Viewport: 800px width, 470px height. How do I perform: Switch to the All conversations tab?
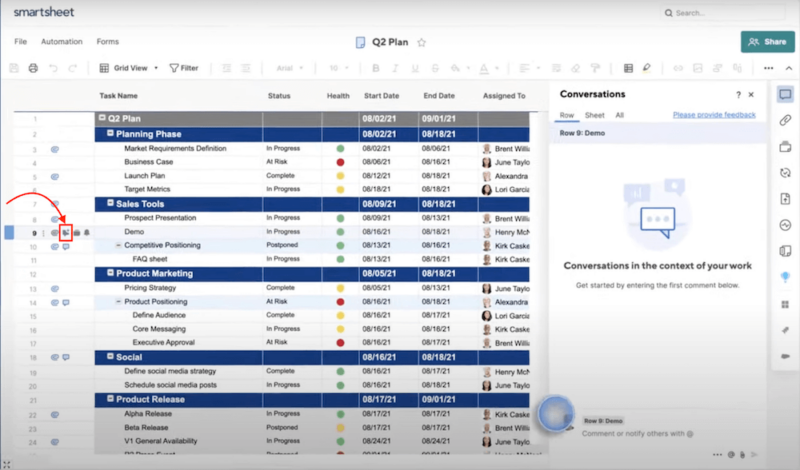click(619, 115)
